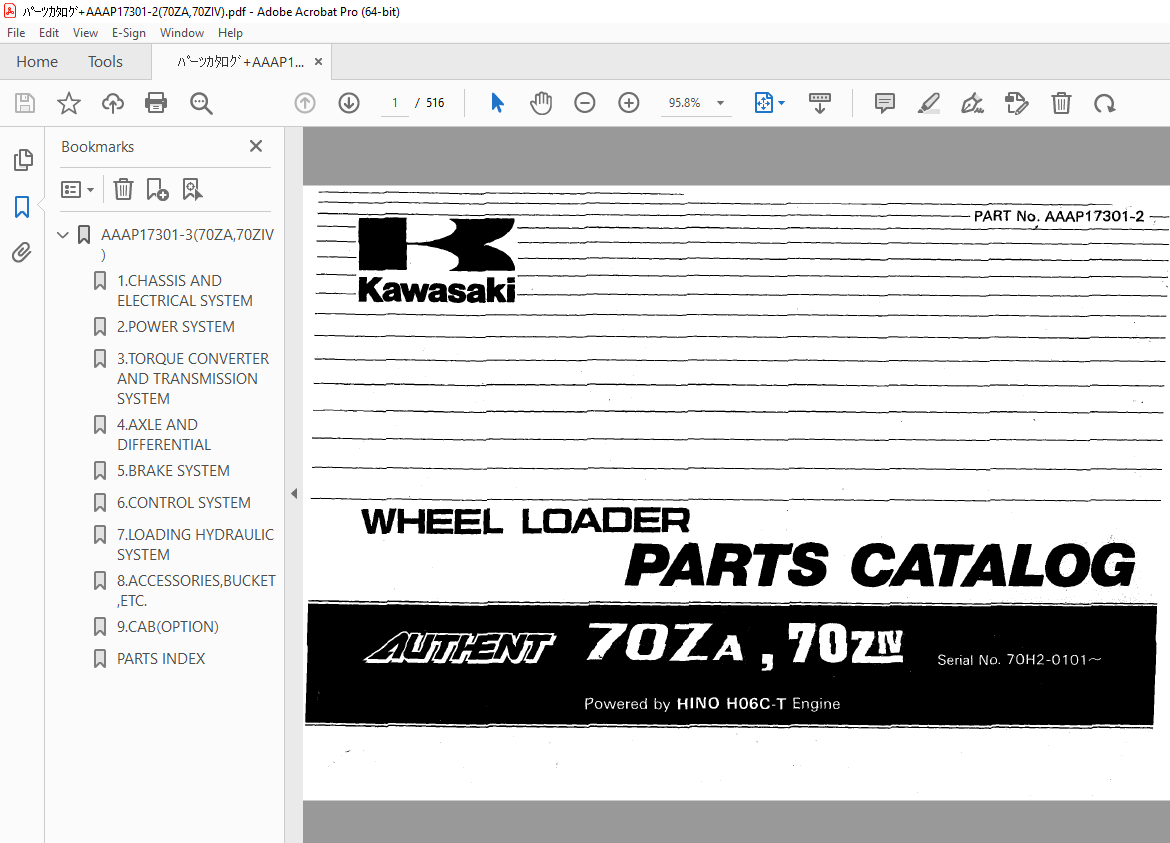Click the page number input field
1170x843 pixels.
click(395, 103)
